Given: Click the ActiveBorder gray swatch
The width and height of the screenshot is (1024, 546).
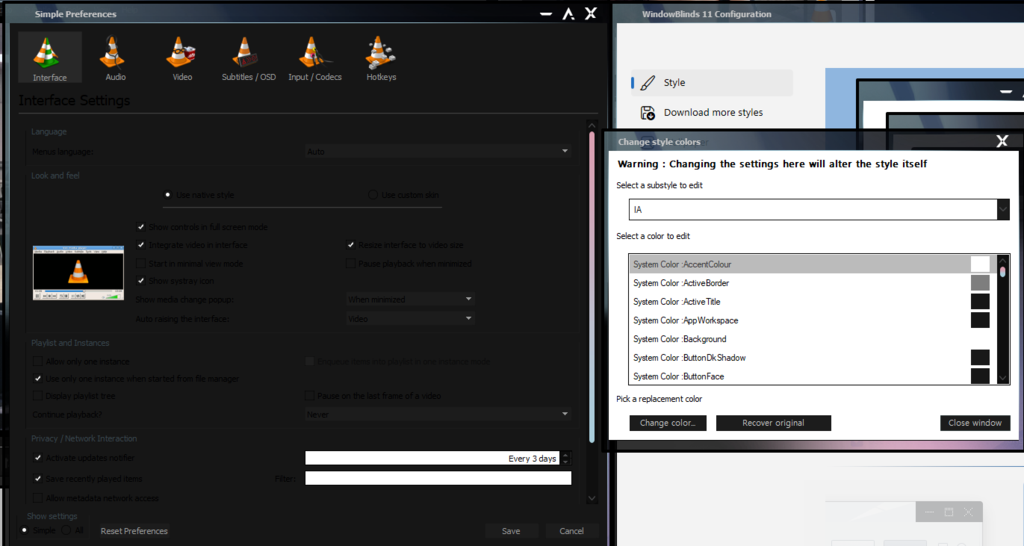Looking at the screenshot, I should pos(980,283).
